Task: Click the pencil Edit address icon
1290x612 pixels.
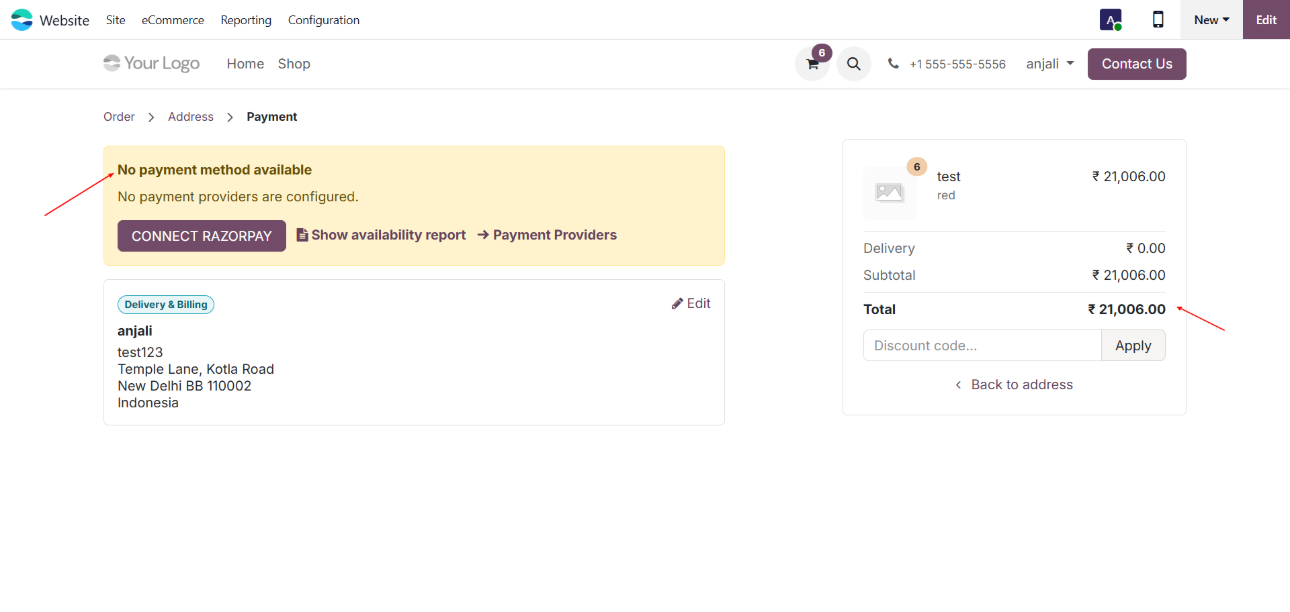Action: pyautogui.click(x=677, y=304)
